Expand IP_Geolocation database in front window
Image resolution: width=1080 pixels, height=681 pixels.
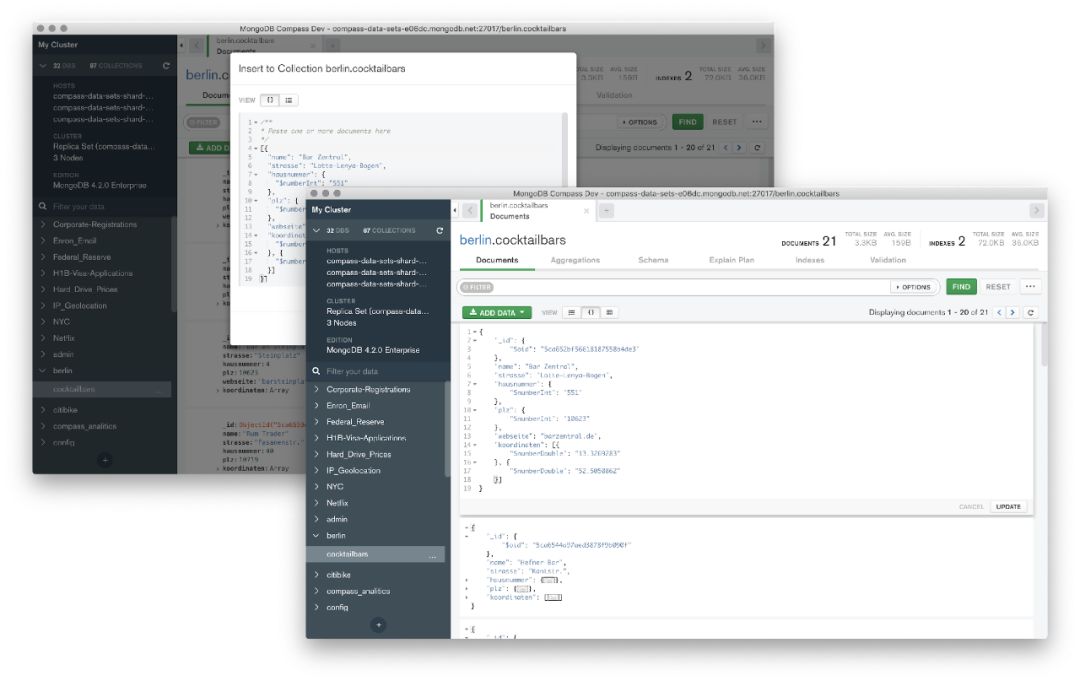pos(316,471)
